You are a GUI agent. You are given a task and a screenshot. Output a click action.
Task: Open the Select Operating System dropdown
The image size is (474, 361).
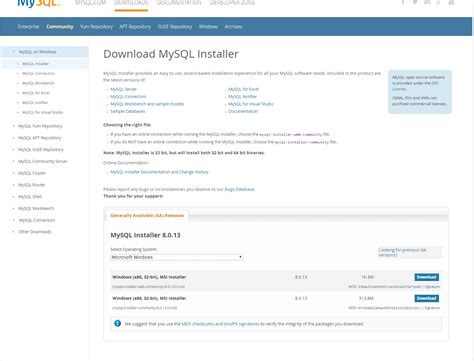click(177, 257)
